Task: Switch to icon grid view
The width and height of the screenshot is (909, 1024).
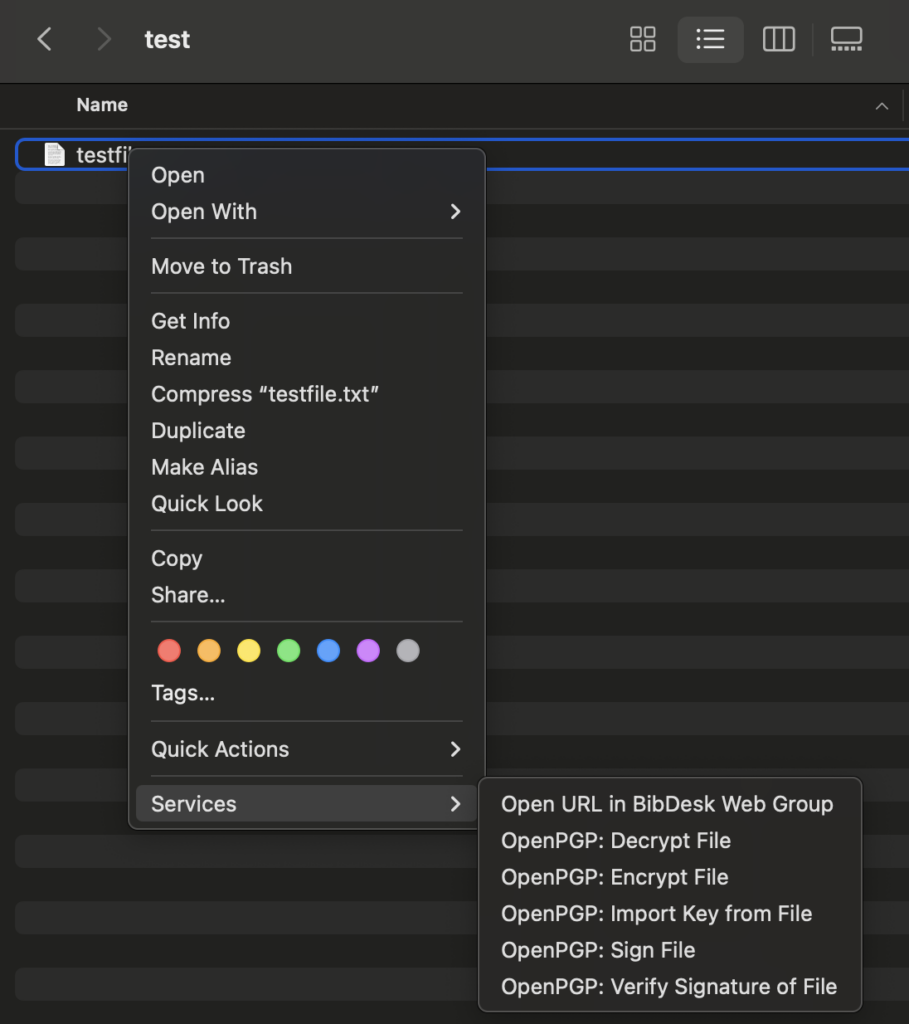Action: tap(642, 40)
